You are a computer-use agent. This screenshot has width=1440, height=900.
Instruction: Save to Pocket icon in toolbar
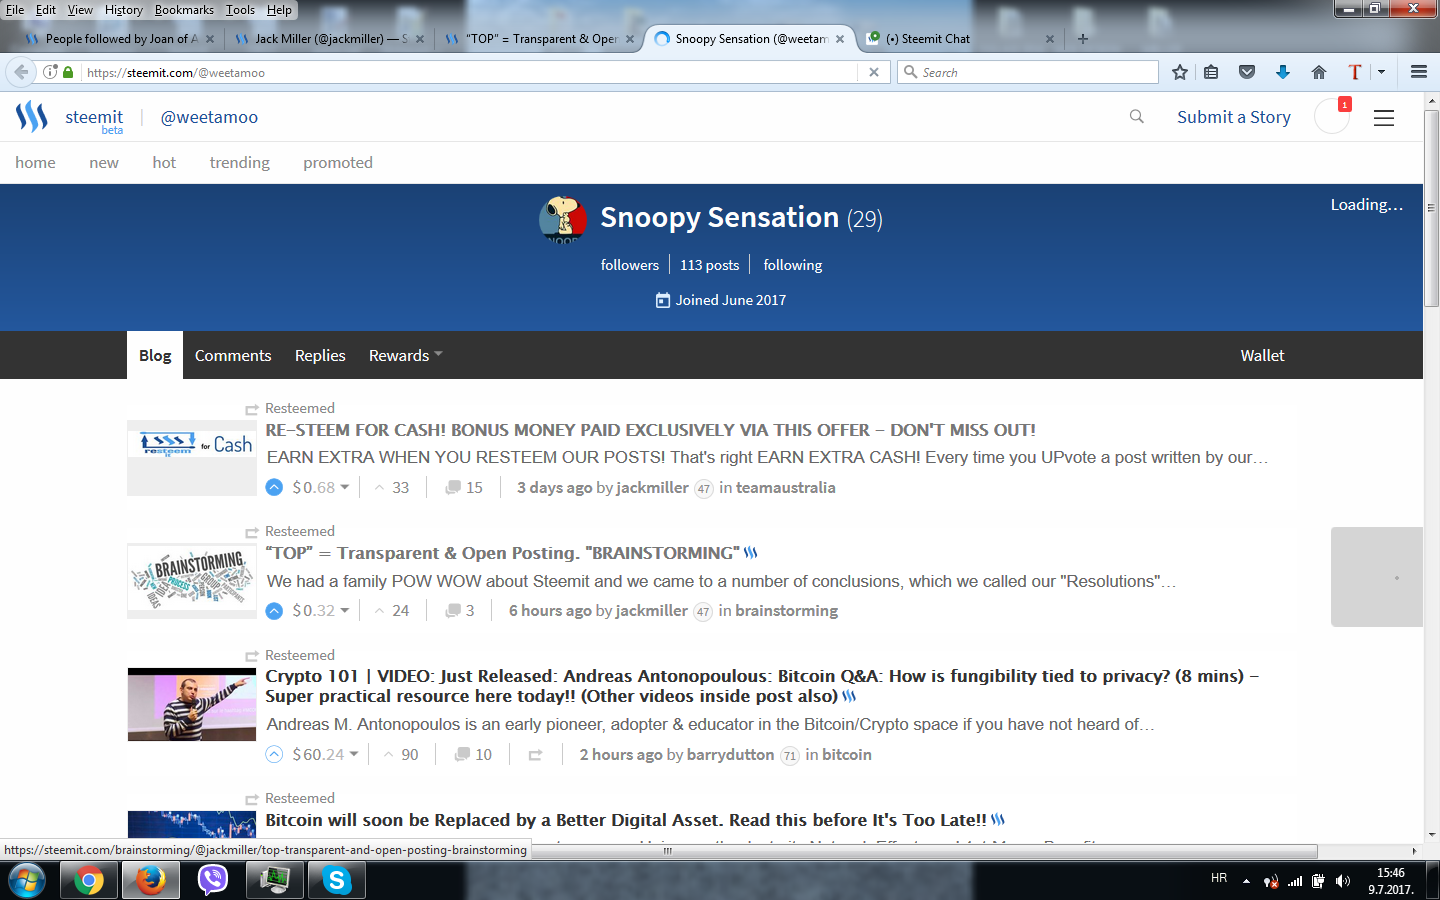coord(1247,72)
